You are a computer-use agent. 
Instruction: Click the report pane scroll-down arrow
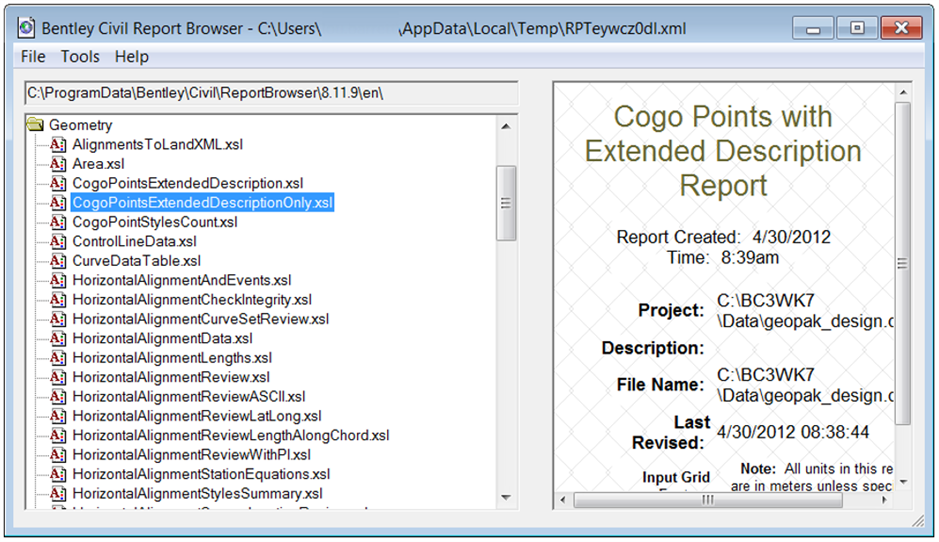903,482
